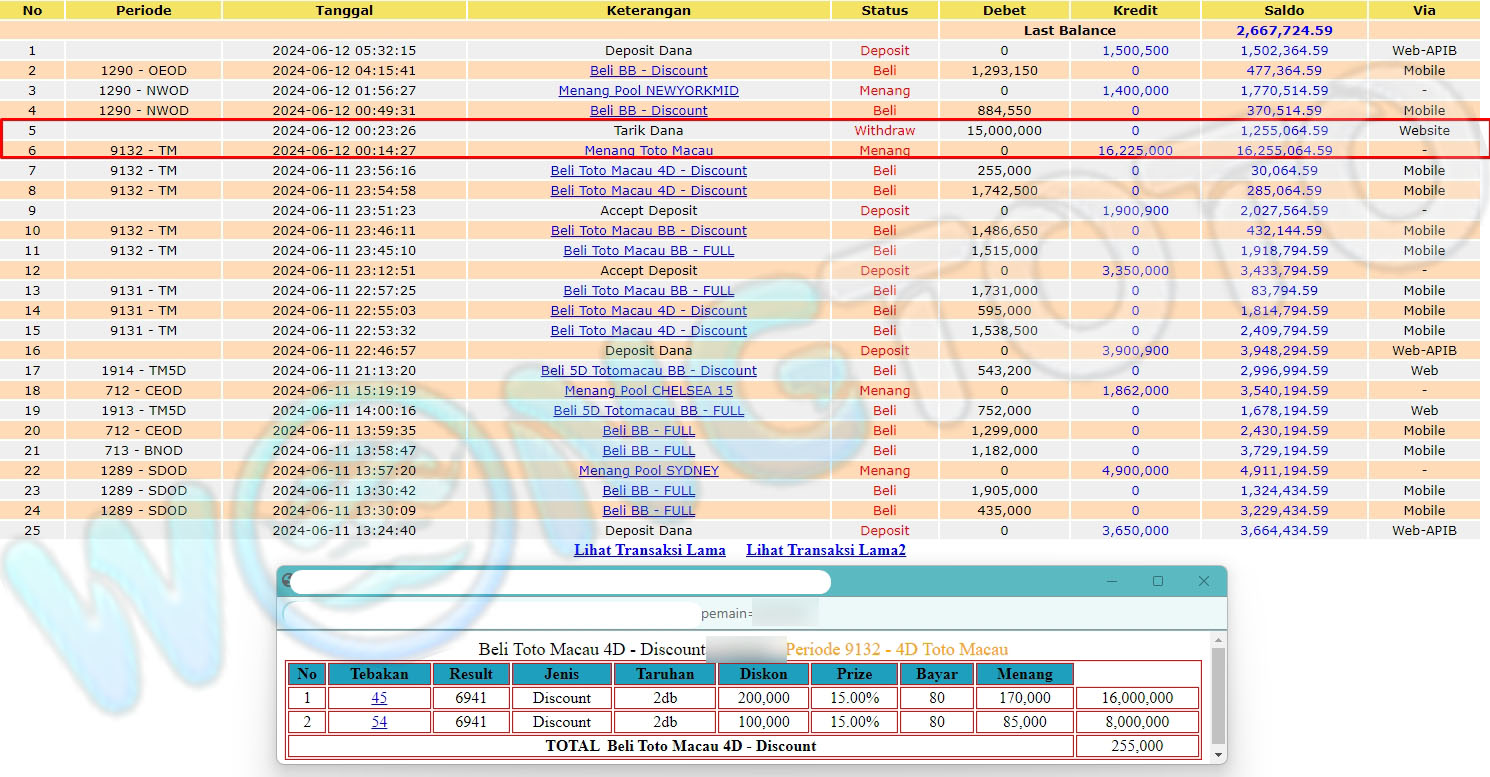This screenshot has height=777, width=1490.
Task: Open Beli 5D Totomacau BB - FULL
Action: tap(648, 411)
